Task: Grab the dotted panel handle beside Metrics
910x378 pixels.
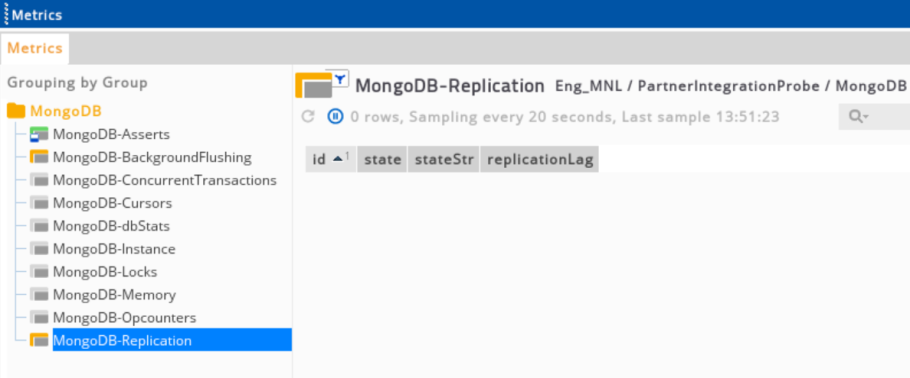Action: click(x=6, y=14)
